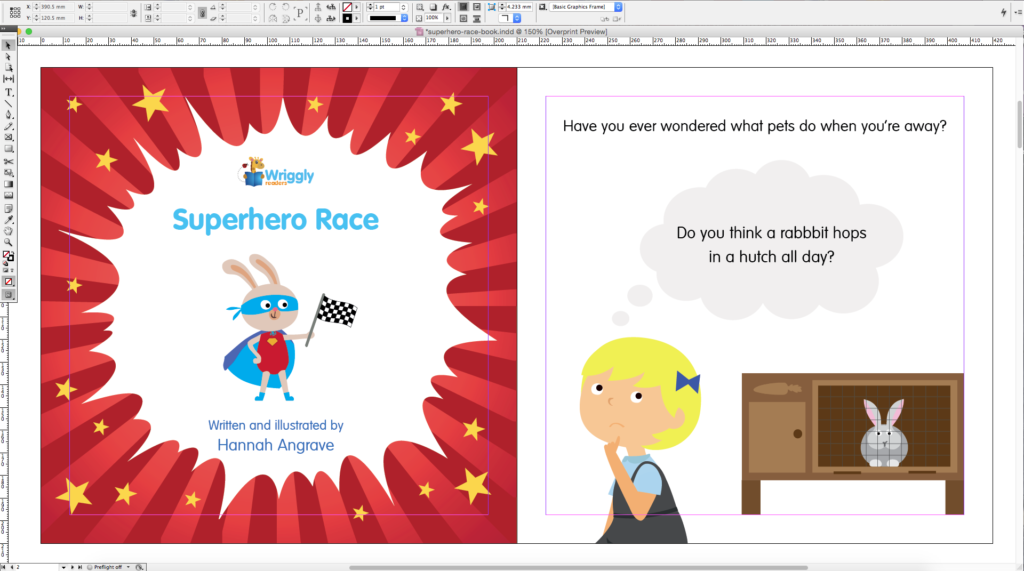Go to next page arrow in status bar

[72, 567]
